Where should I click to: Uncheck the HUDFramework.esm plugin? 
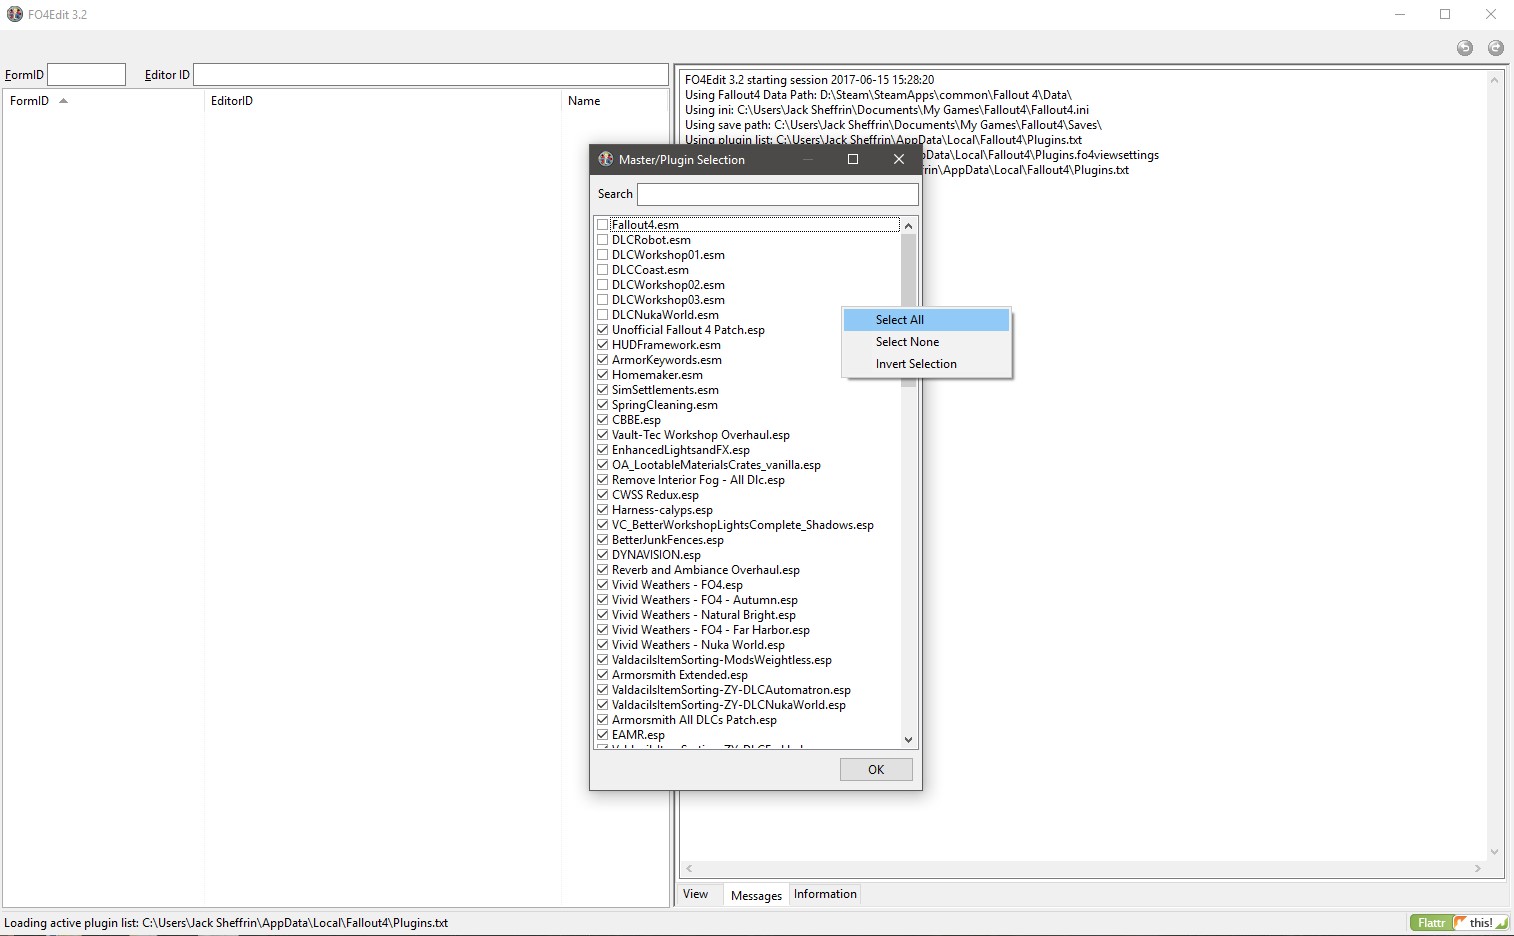(x=603, y=345)
